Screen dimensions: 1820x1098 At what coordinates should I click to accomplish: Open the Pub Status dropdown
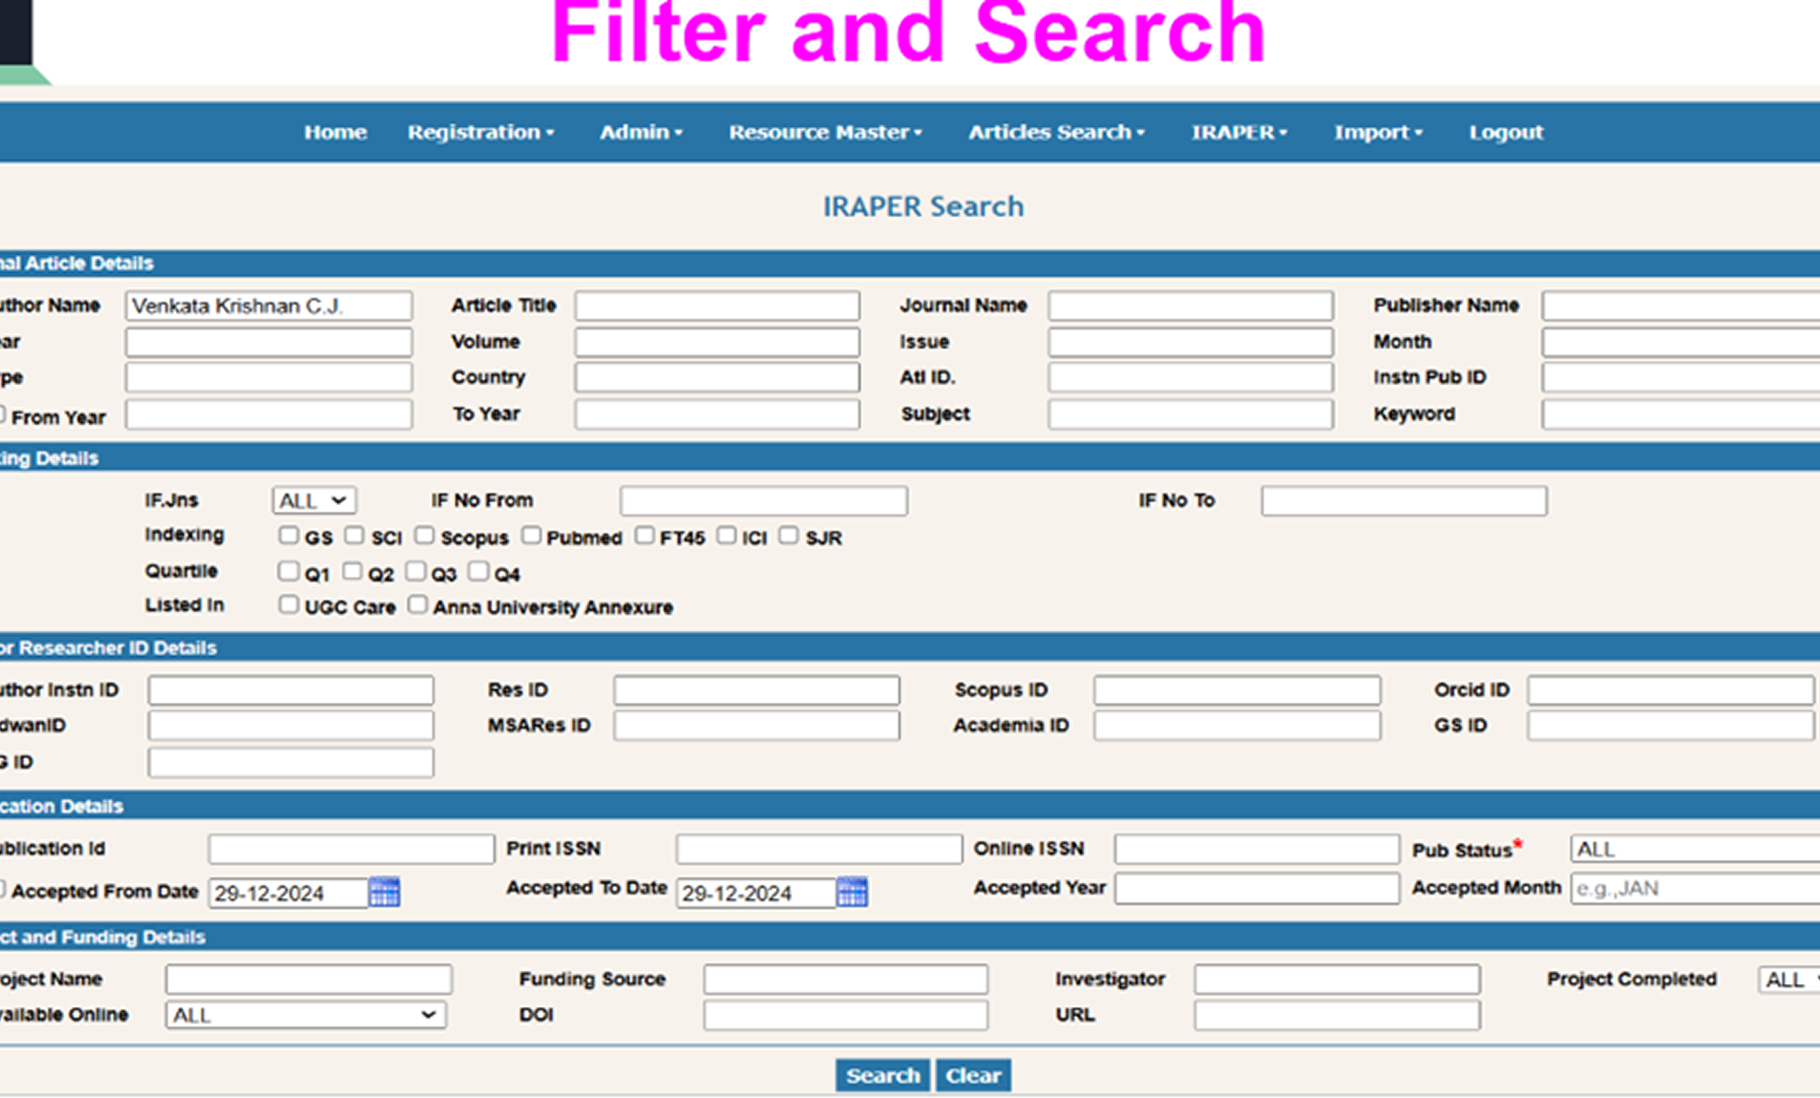(1693, 849)
